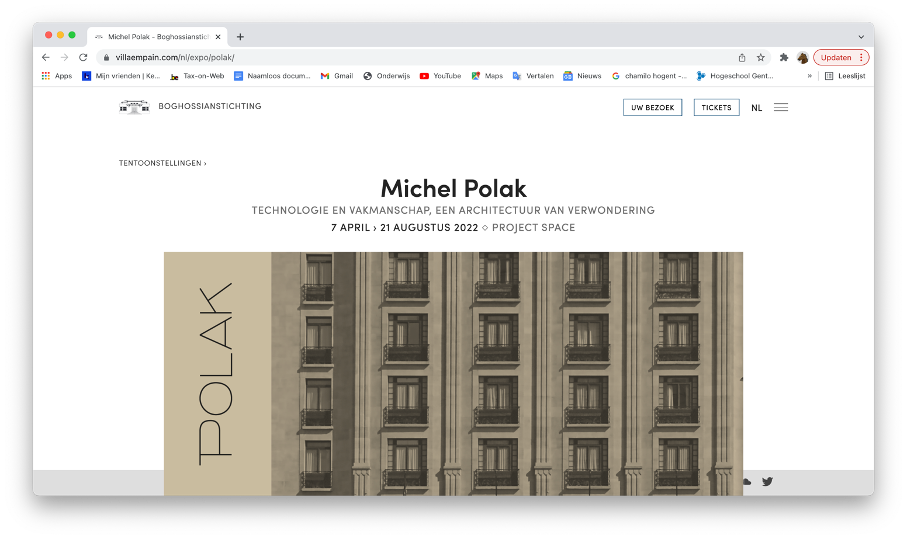Open the Chrome profile avatar
Image resolution: width=908 pixels, height=540 pixels.
click(x=803, y=58)
